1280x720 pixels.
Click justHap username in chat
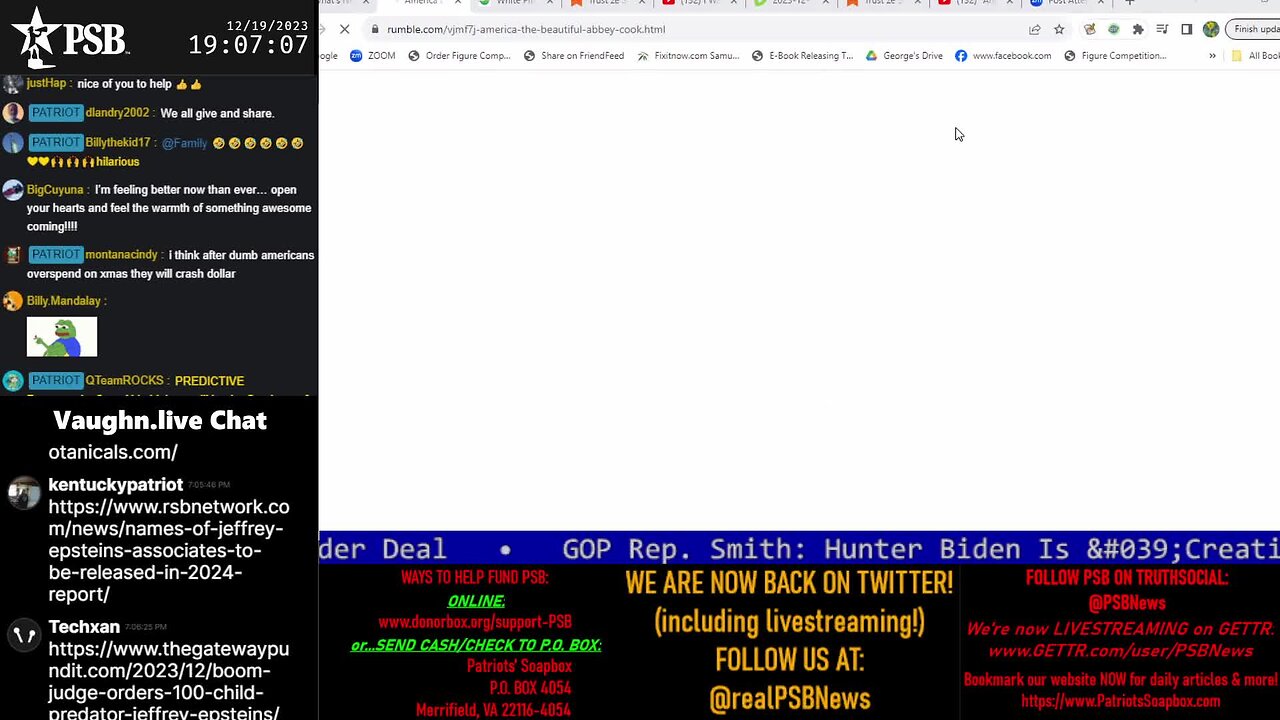pos(46,84)
